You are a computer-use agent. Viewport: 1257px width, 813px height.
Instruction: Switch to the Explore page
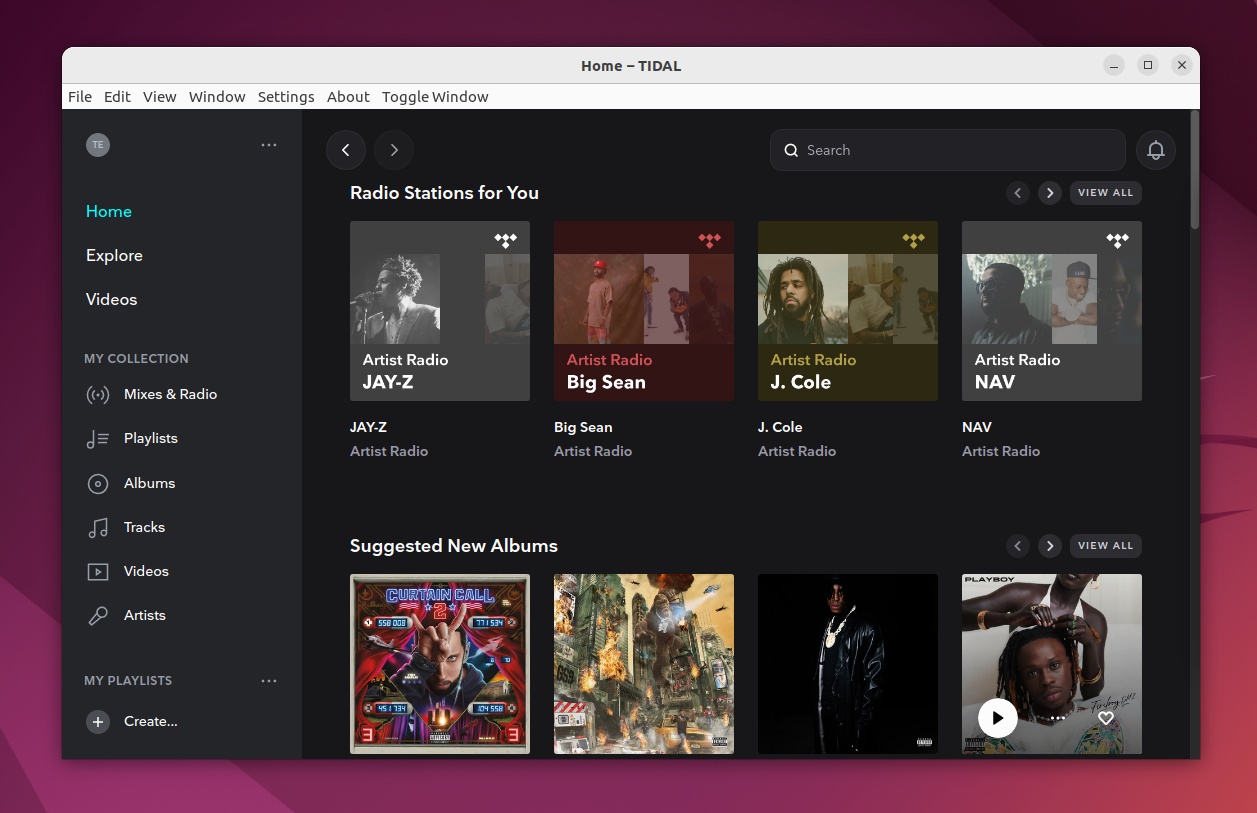(113, 255)
